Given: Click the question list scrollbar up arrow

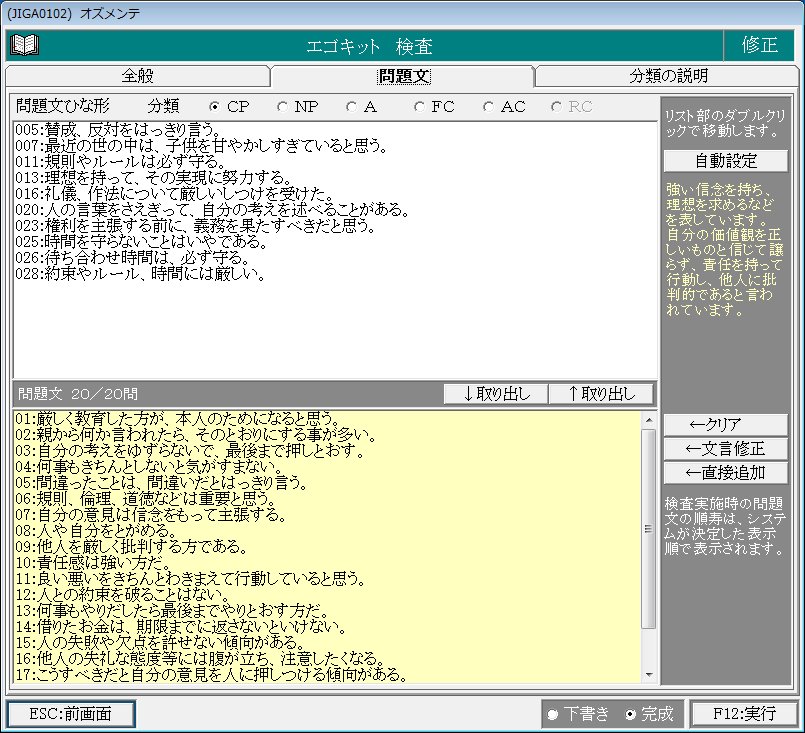Looking at the screenshot, I should click(649, 420).
